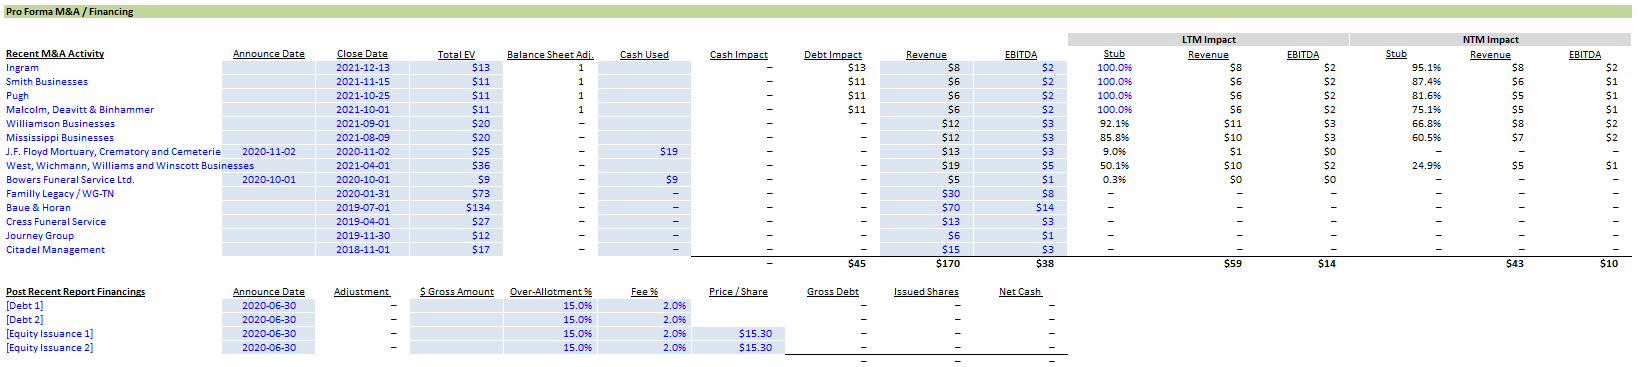Click the Fee % value for [Equity Issuance 2]

[644, 348]
